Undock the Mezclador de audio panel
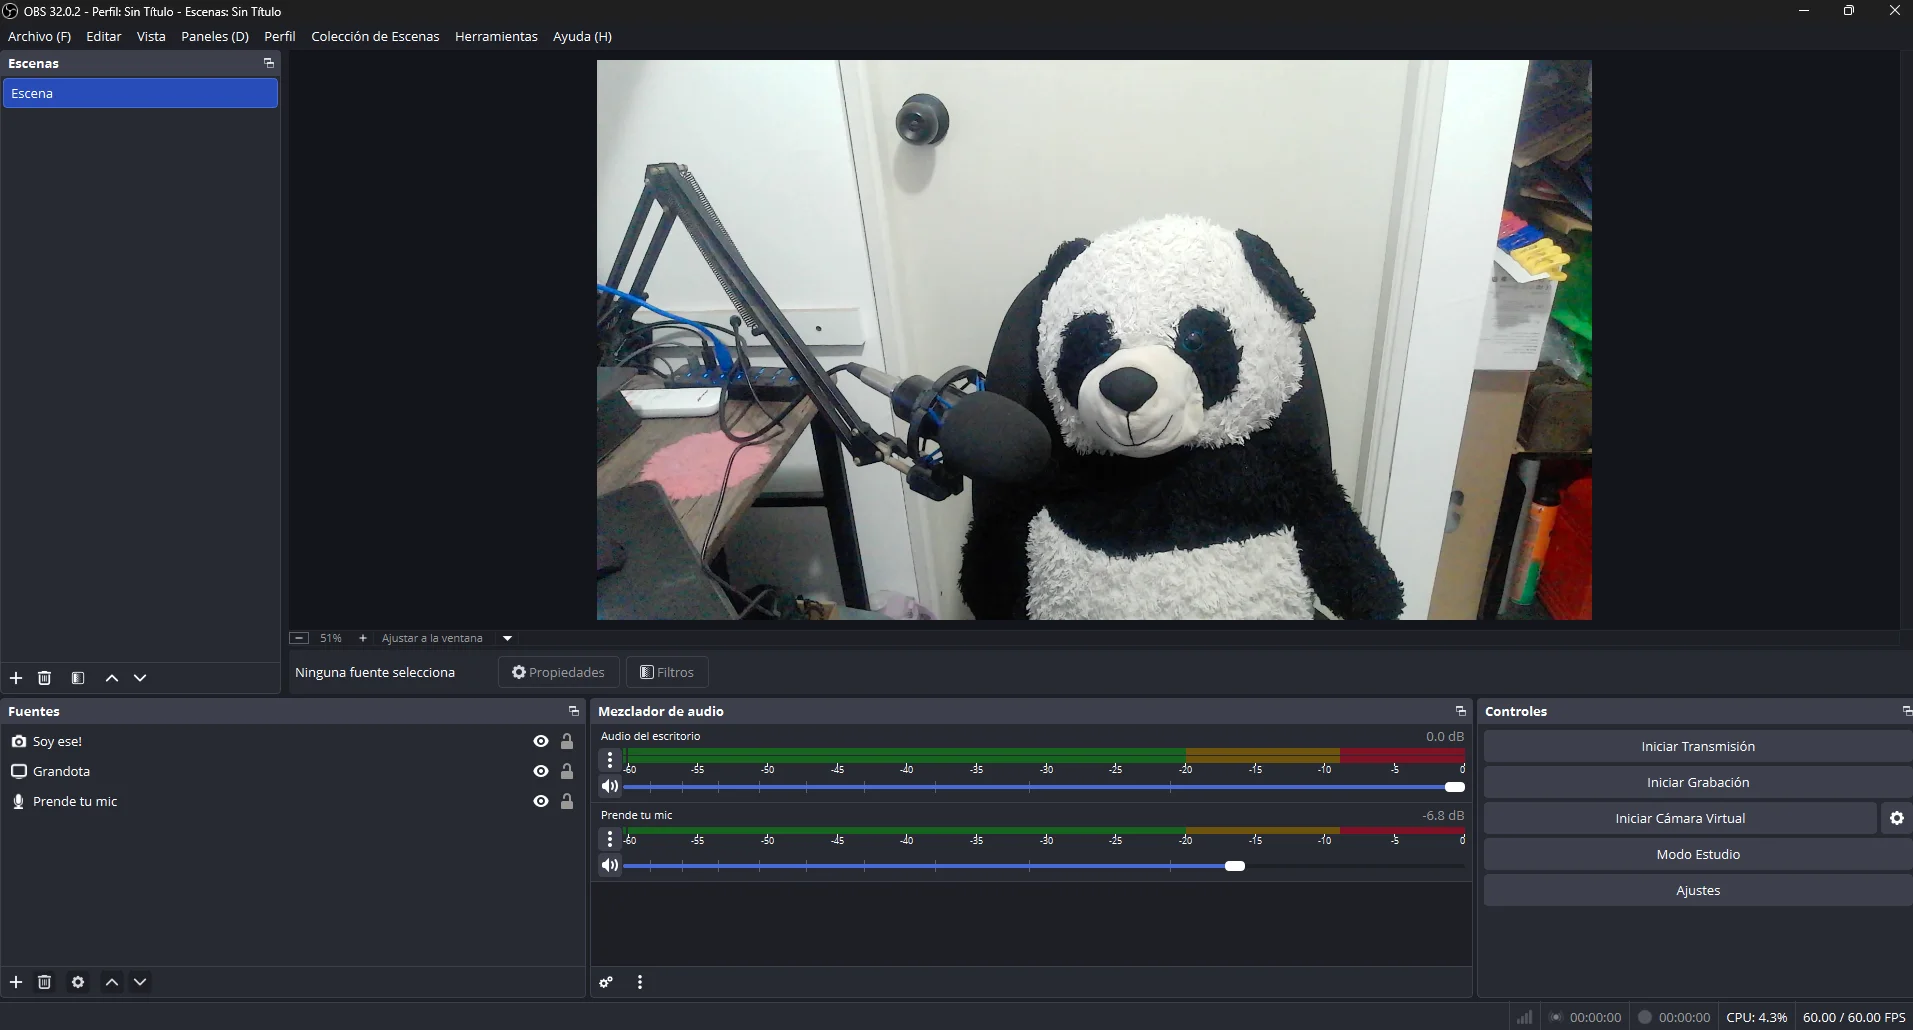 pyautogui.click(x=1460, y=711)
